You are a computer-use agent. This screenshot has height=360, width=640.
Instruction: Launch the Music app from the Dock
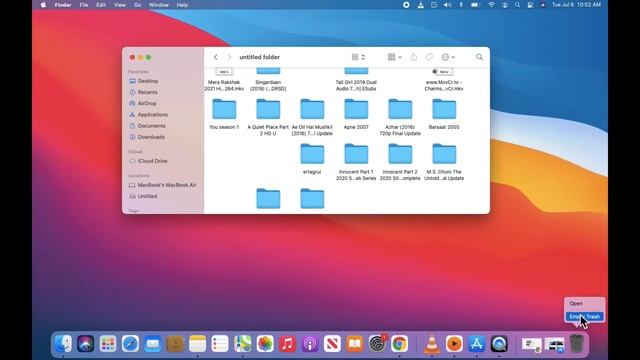(287, 344)
